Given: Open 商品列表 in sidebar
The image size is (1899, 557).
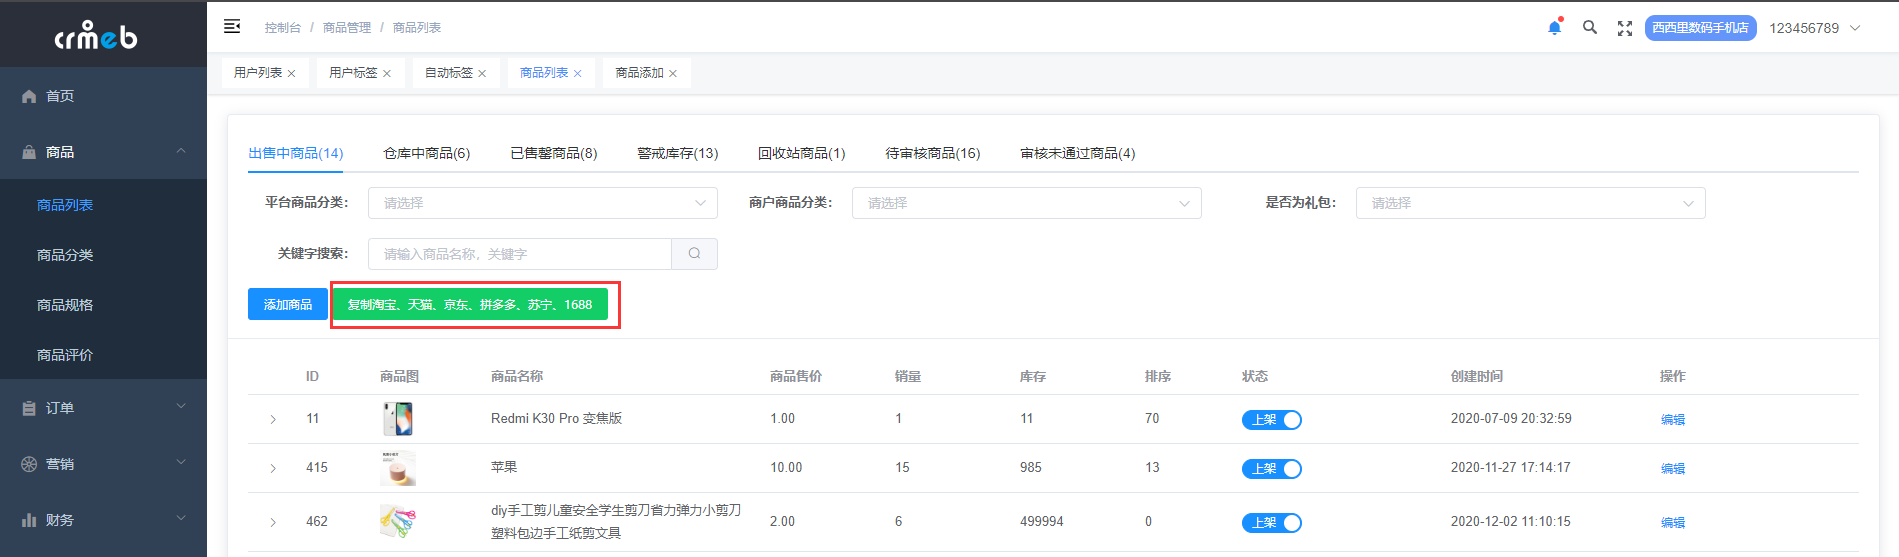Looking at the screenshot, I should pyautogui.click(x=65, y=205).
